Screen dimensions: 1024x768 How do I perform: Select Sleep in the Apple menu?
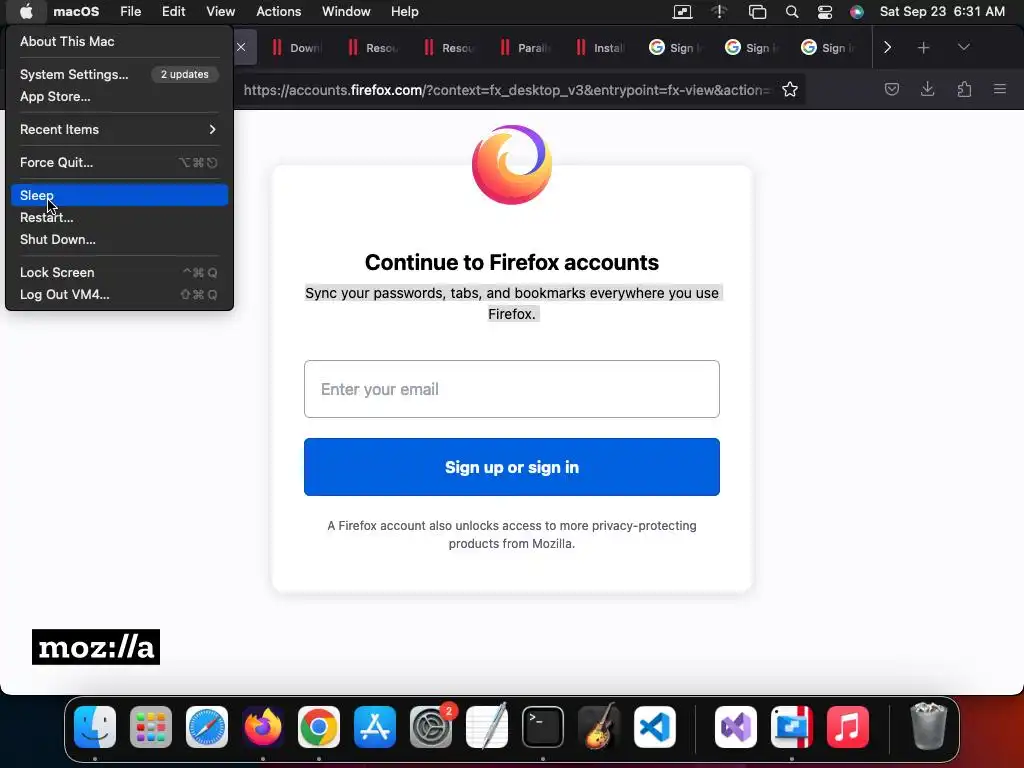(x=119, y=195)
